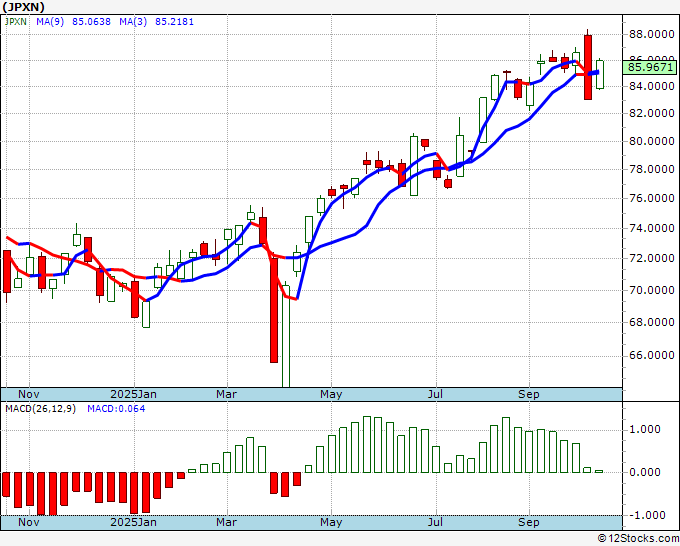Click the MA(3) value 85.2181
The width and height of the screenshot is (680, 546).
(x=174, y=21)
